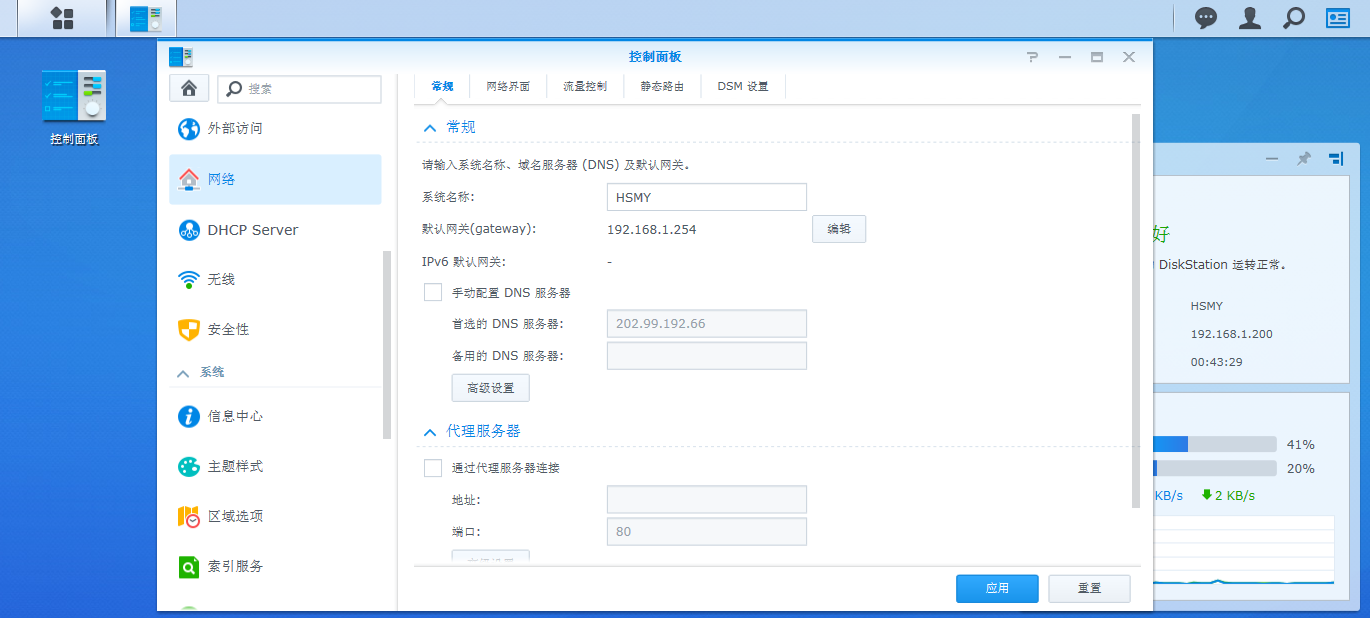Click the home icon in Control Panel

click(x=189, y=88)
